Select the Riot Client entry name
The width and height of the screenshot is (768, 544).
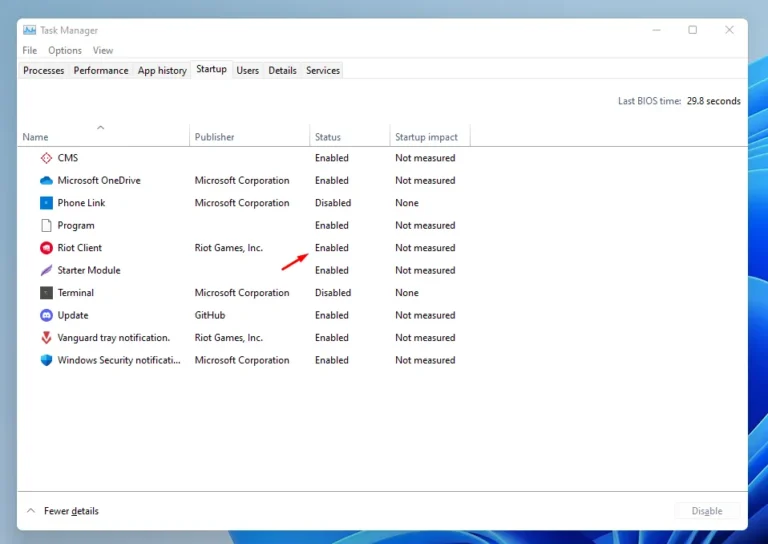click(x=79, y=248)
